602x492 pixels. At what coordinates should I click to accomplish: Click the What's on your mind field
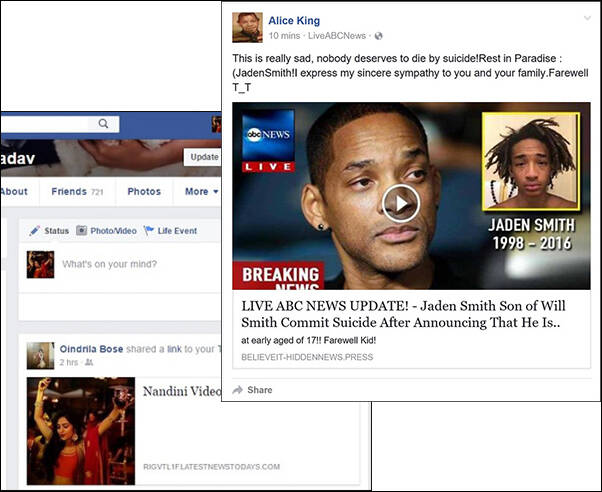109,264
